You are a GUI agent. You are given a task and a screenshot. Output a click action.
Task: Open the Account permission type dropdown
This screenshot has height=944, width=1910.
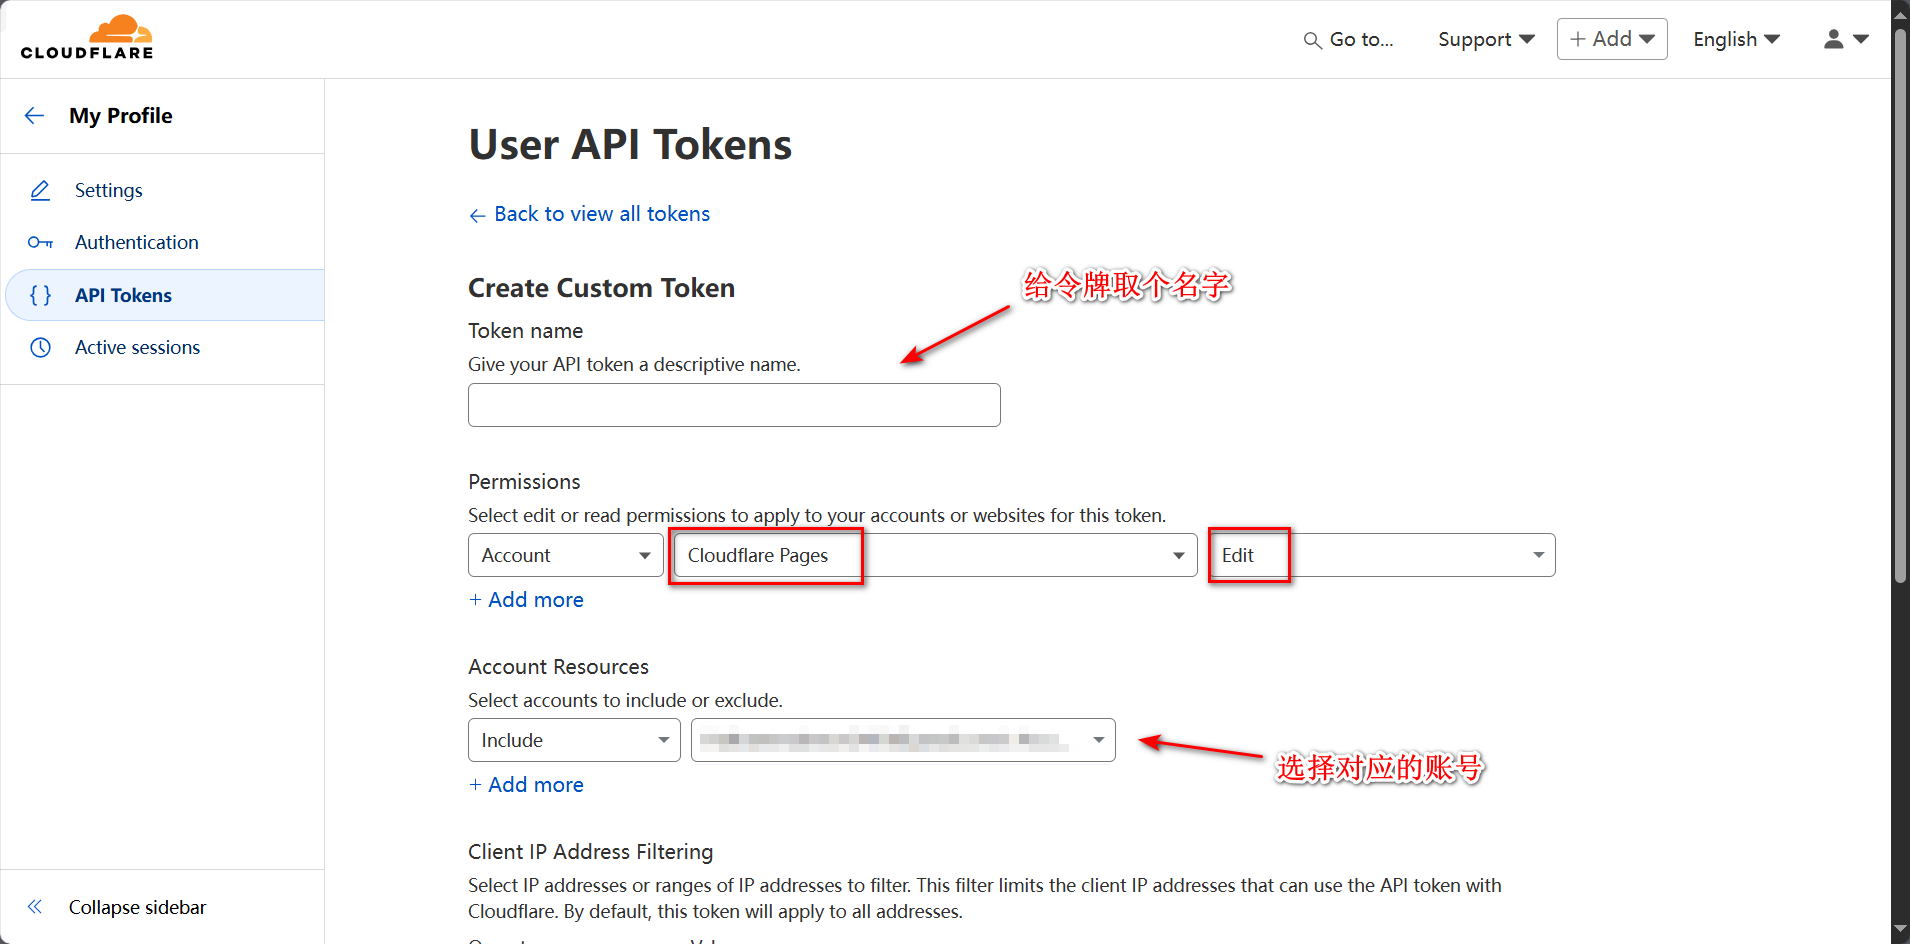click(x=565, y=555)
